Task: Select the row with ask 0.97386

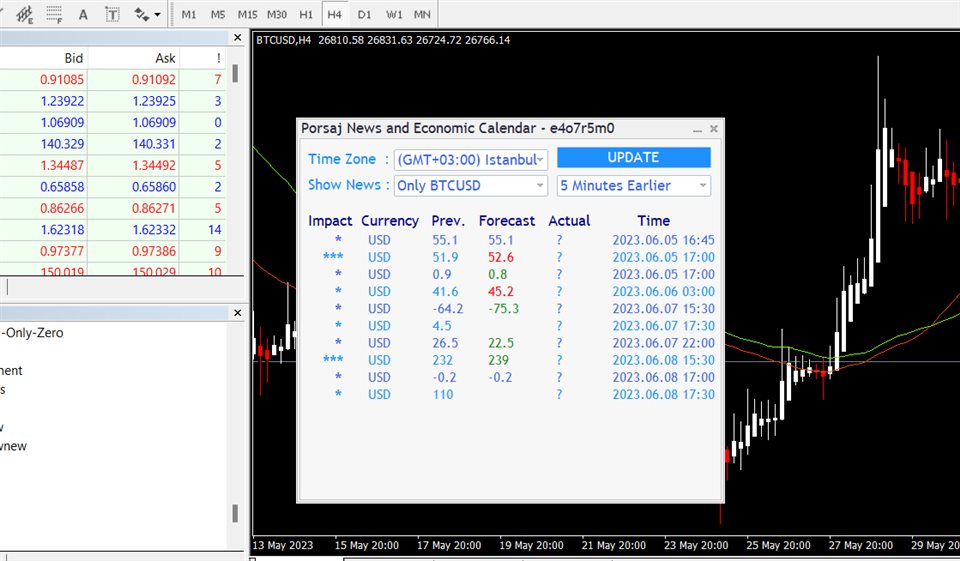Action: click(x=113, y=251)
